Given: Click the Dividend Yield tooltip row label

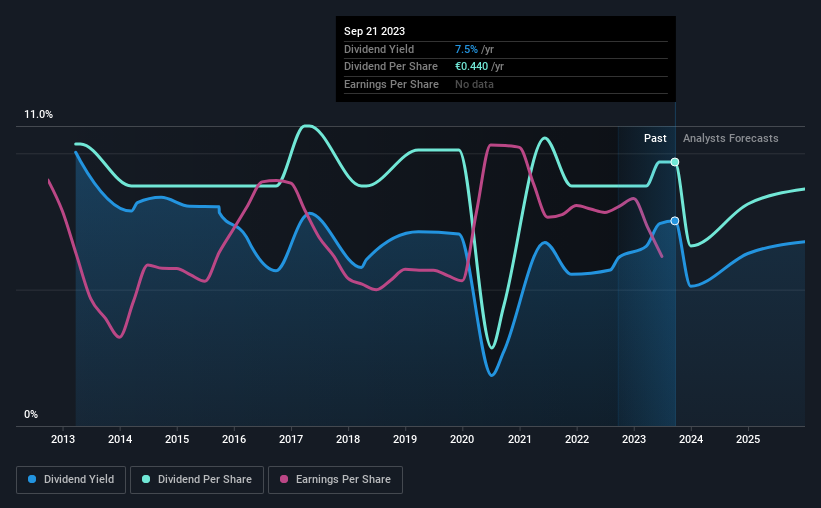Looking at the screenshot, I should pyautogui.click(x=379, y=49).
